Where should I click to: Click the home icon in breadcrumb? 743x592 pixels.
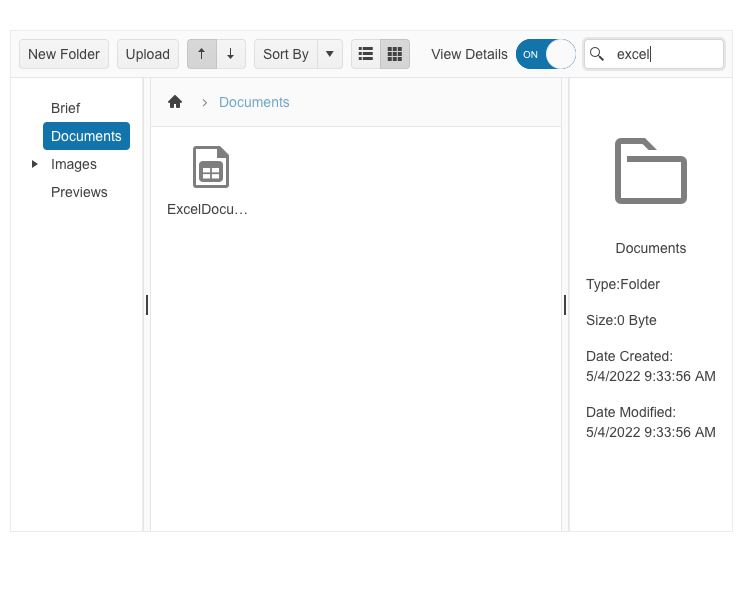click(x=175, y=102)
